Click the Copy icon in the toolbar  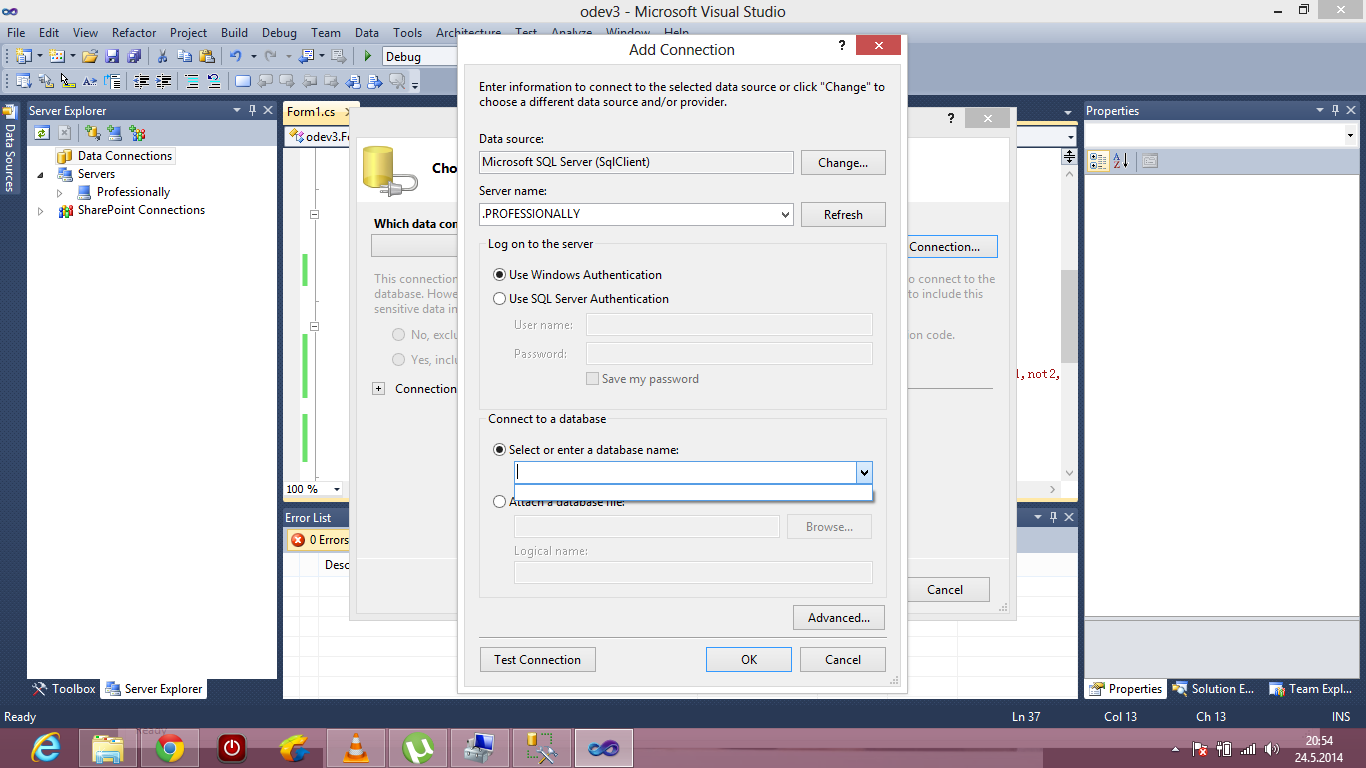point(184,57)
